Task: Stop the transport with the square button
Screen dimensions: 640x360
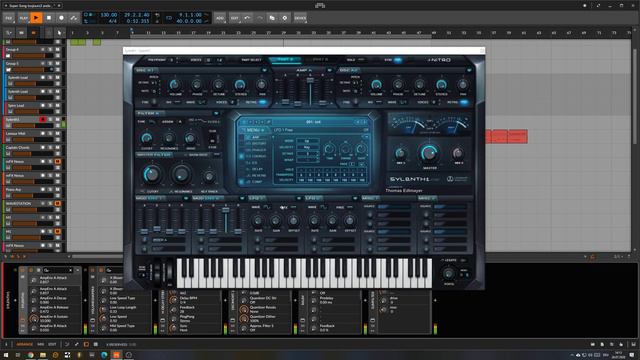Action: coord(49,18)
